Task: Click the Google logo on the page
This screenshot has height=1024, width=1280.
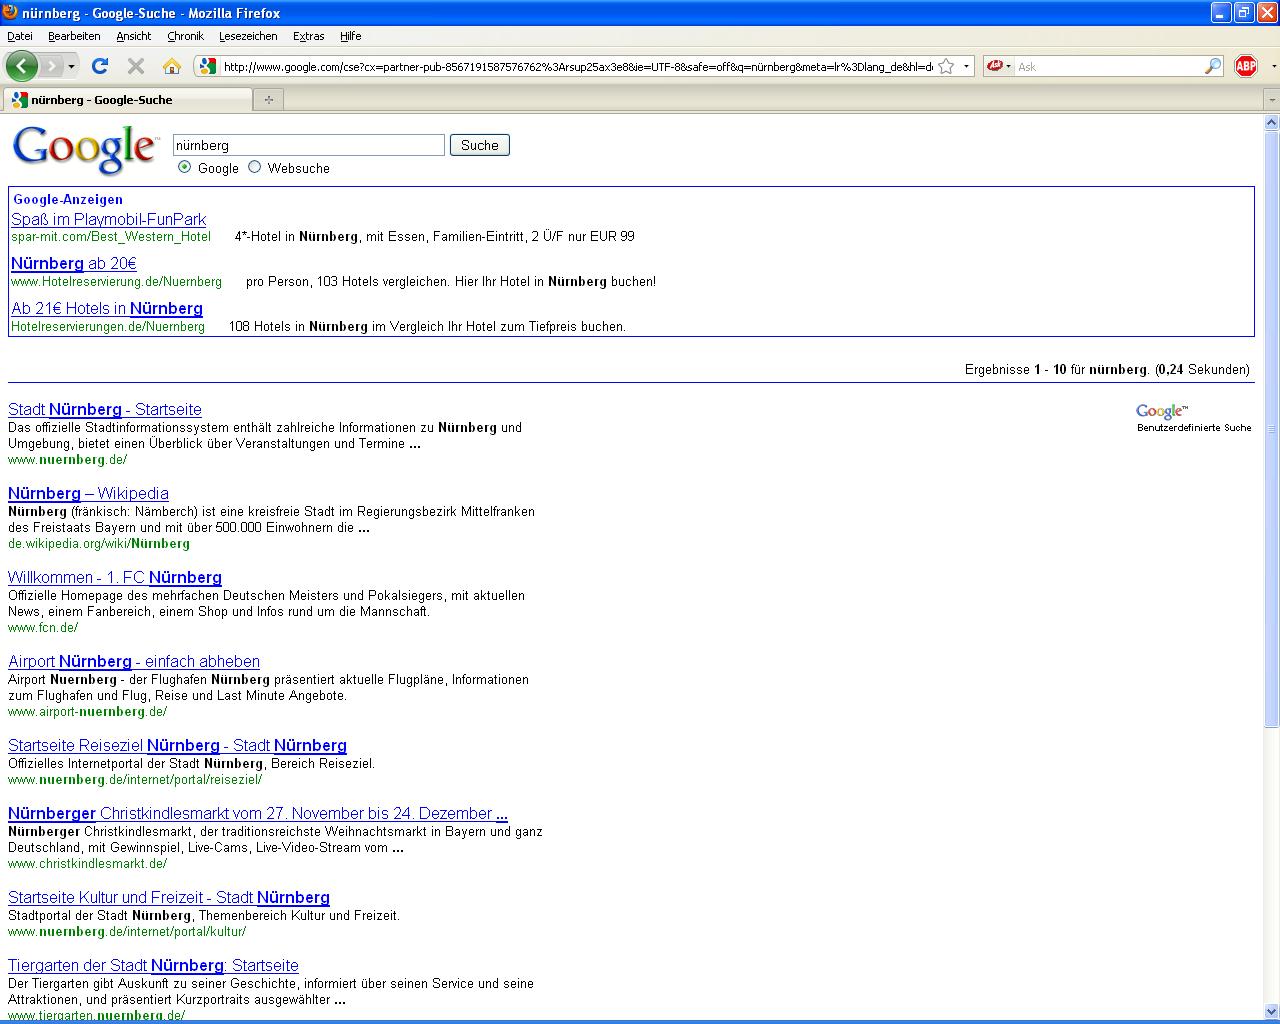Action: (x=85, y=149)
